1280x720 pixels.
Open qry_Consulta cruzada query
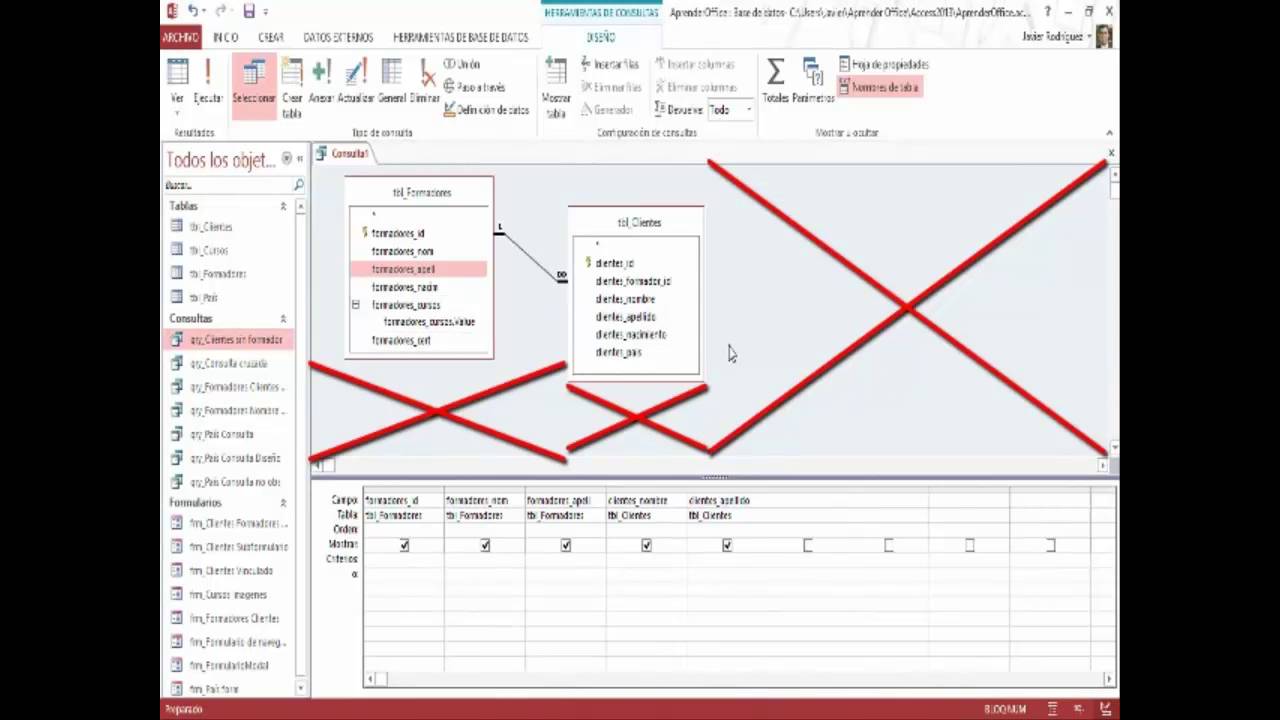point(231,363)
